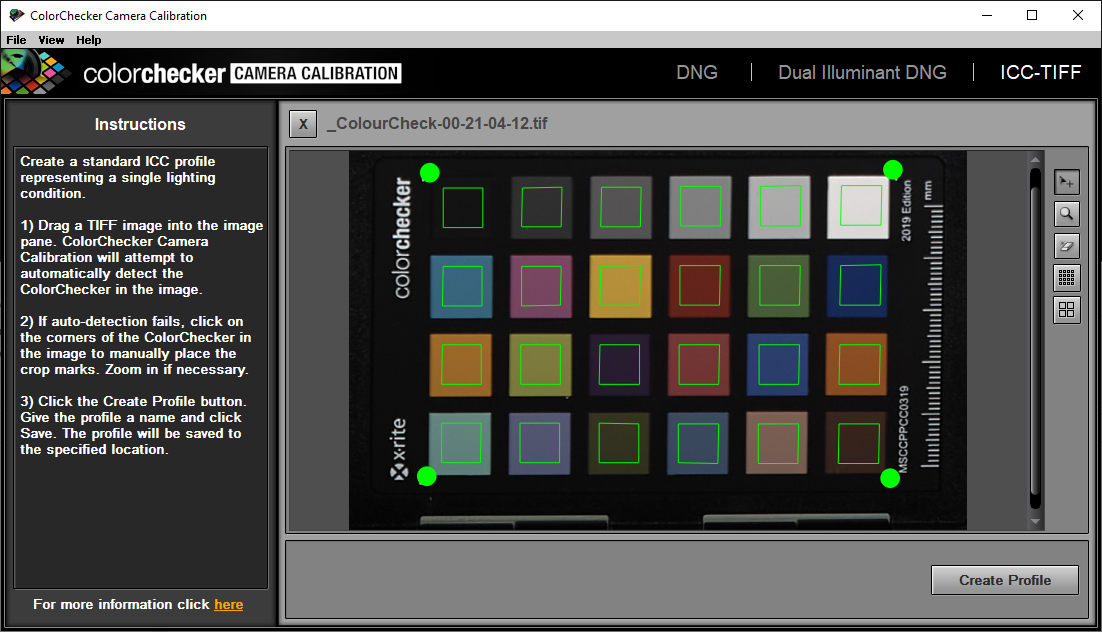Image resolution: width=1102 pixels, height=632 pixels.
Task: Switch to the DNG tab
Action: [x=696, y=72]
